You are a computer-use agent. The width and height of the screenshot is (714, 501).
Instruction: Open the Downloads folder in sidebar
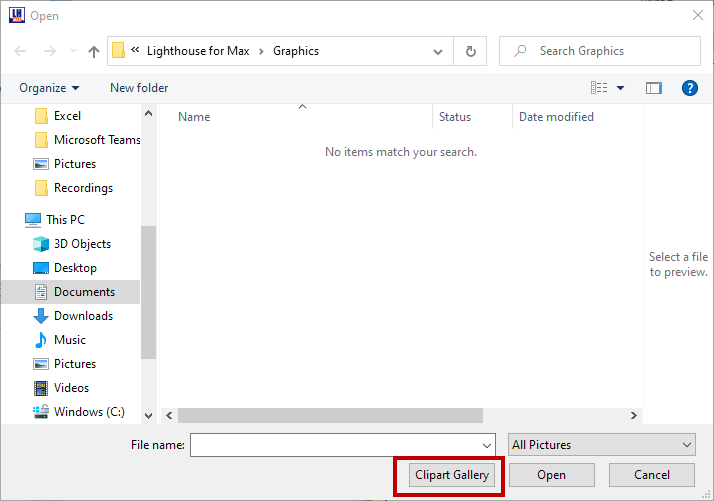pyautogui.click(x=83, y=316)
